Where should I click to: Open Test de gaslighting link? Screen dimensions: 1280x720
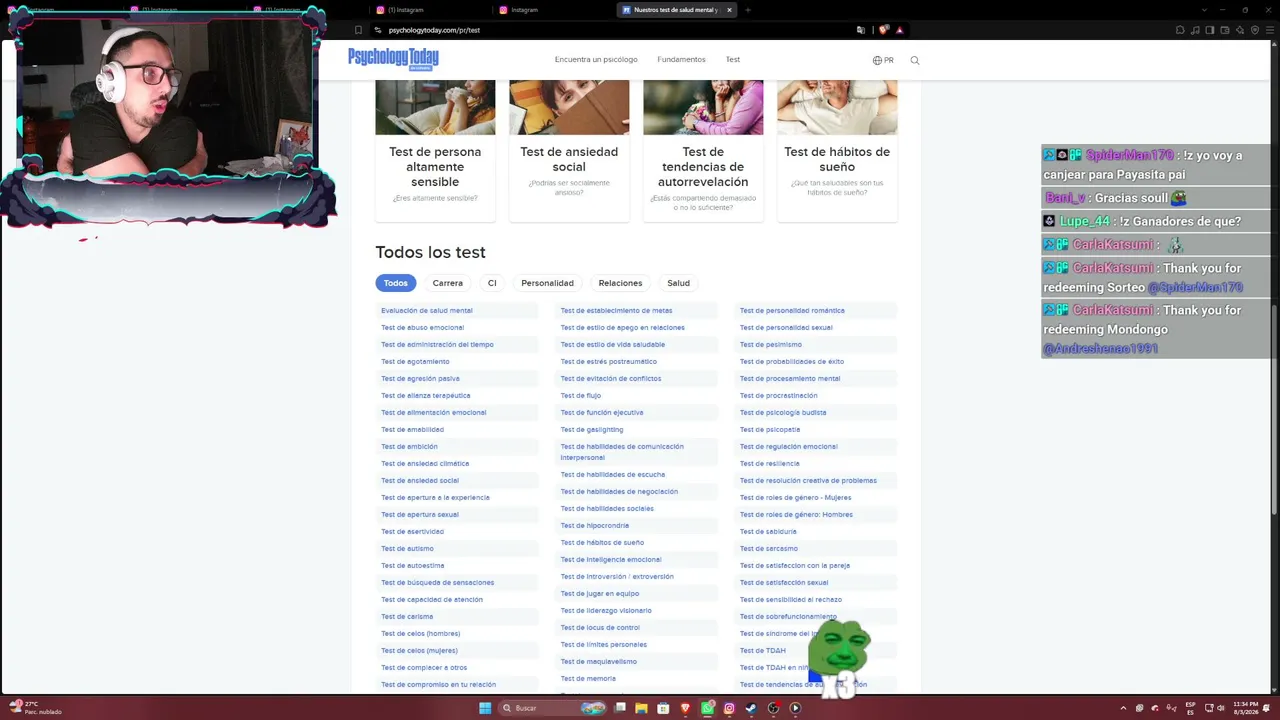pos(592,430)
